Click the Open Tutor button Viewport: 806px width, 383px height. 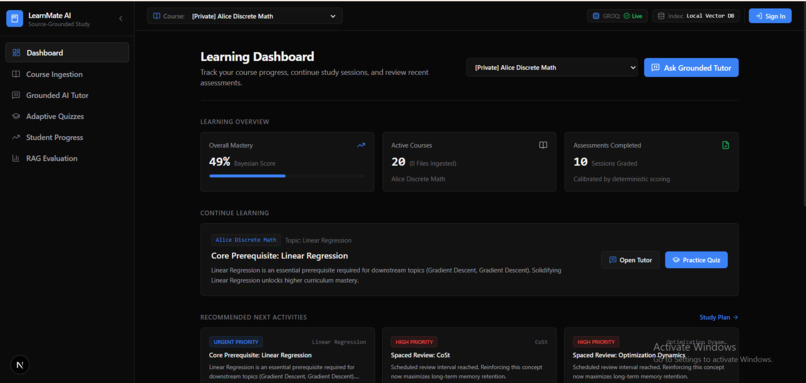(630, 260)
